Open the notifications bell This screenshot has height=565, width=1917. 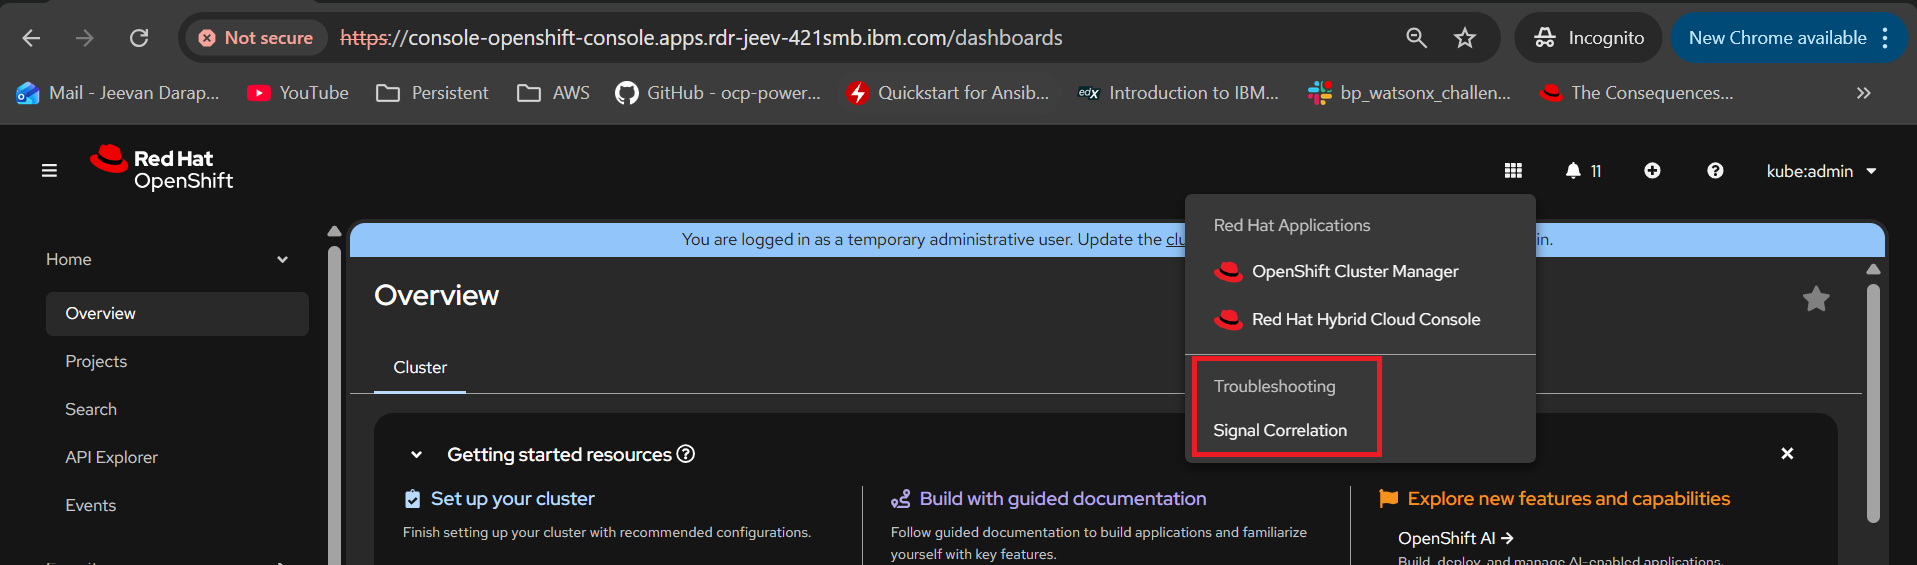1581,171
